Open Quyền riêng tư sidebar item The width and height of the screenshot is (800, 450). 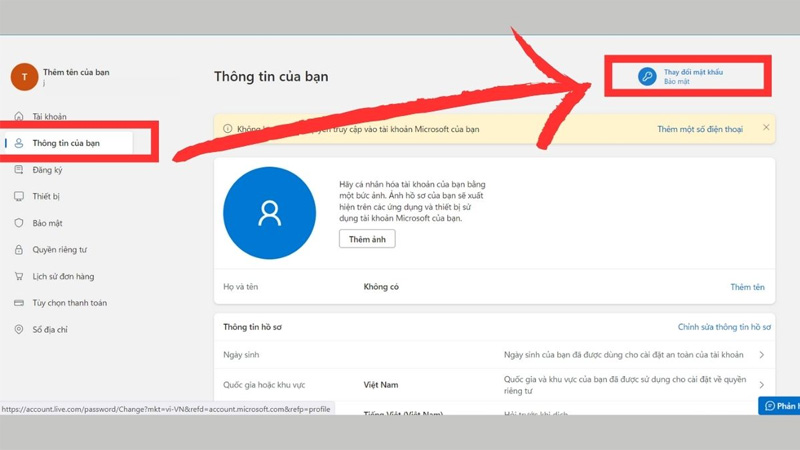60,249
